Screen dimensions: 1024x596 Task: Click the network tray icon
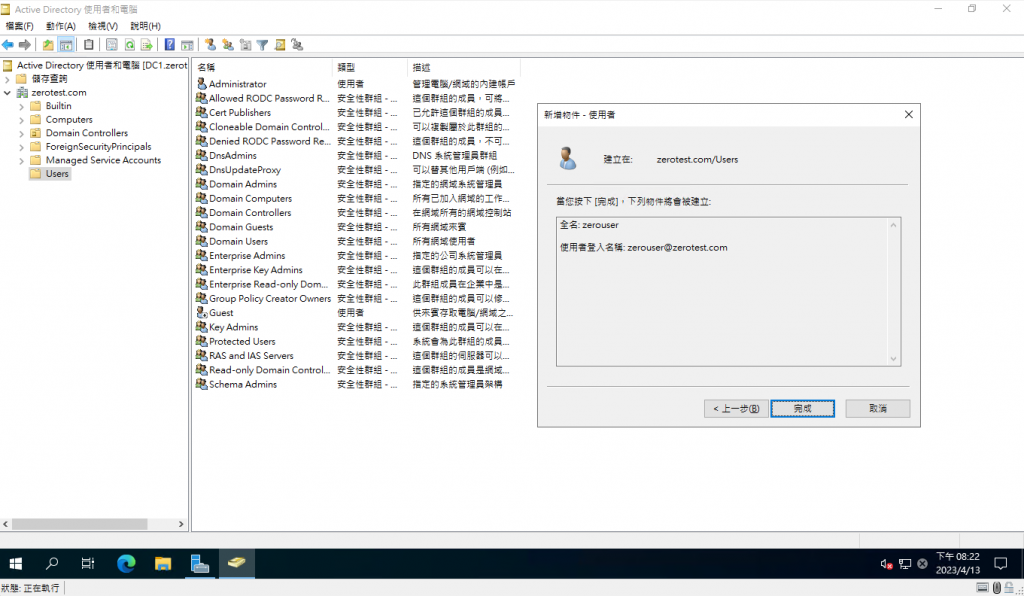pyautogui.click(x=904, y=563)
